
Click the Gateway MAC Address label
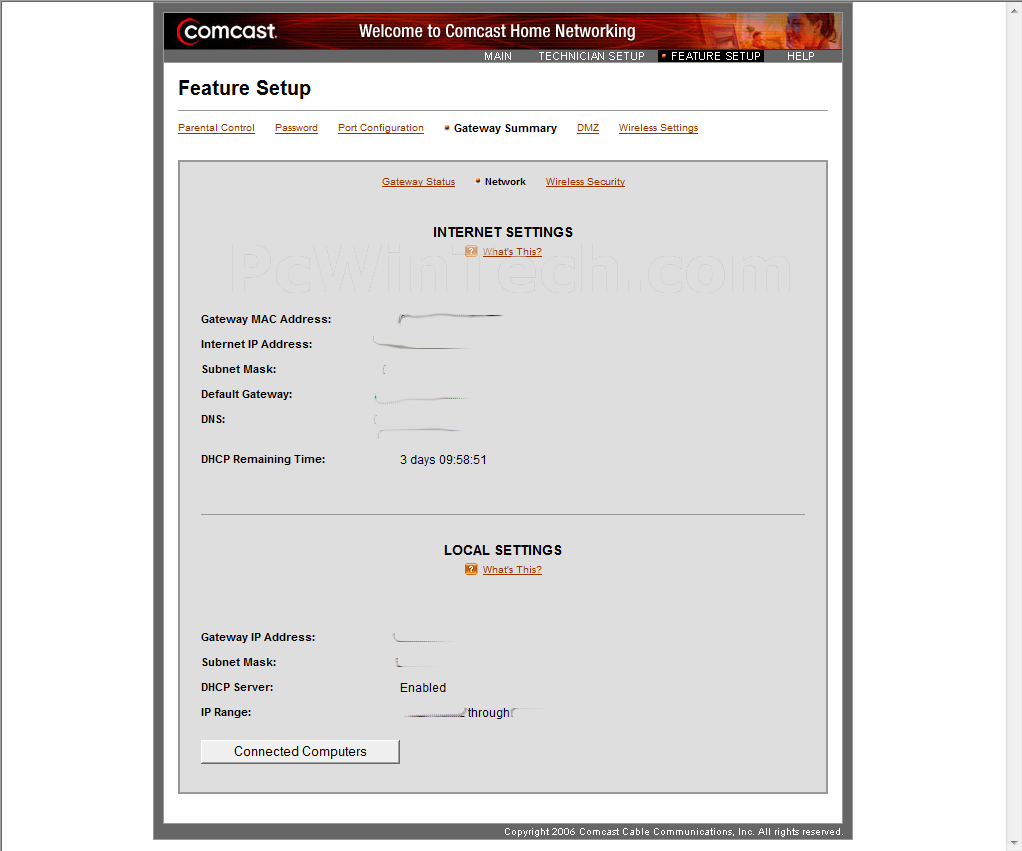(x=266, y=319)
